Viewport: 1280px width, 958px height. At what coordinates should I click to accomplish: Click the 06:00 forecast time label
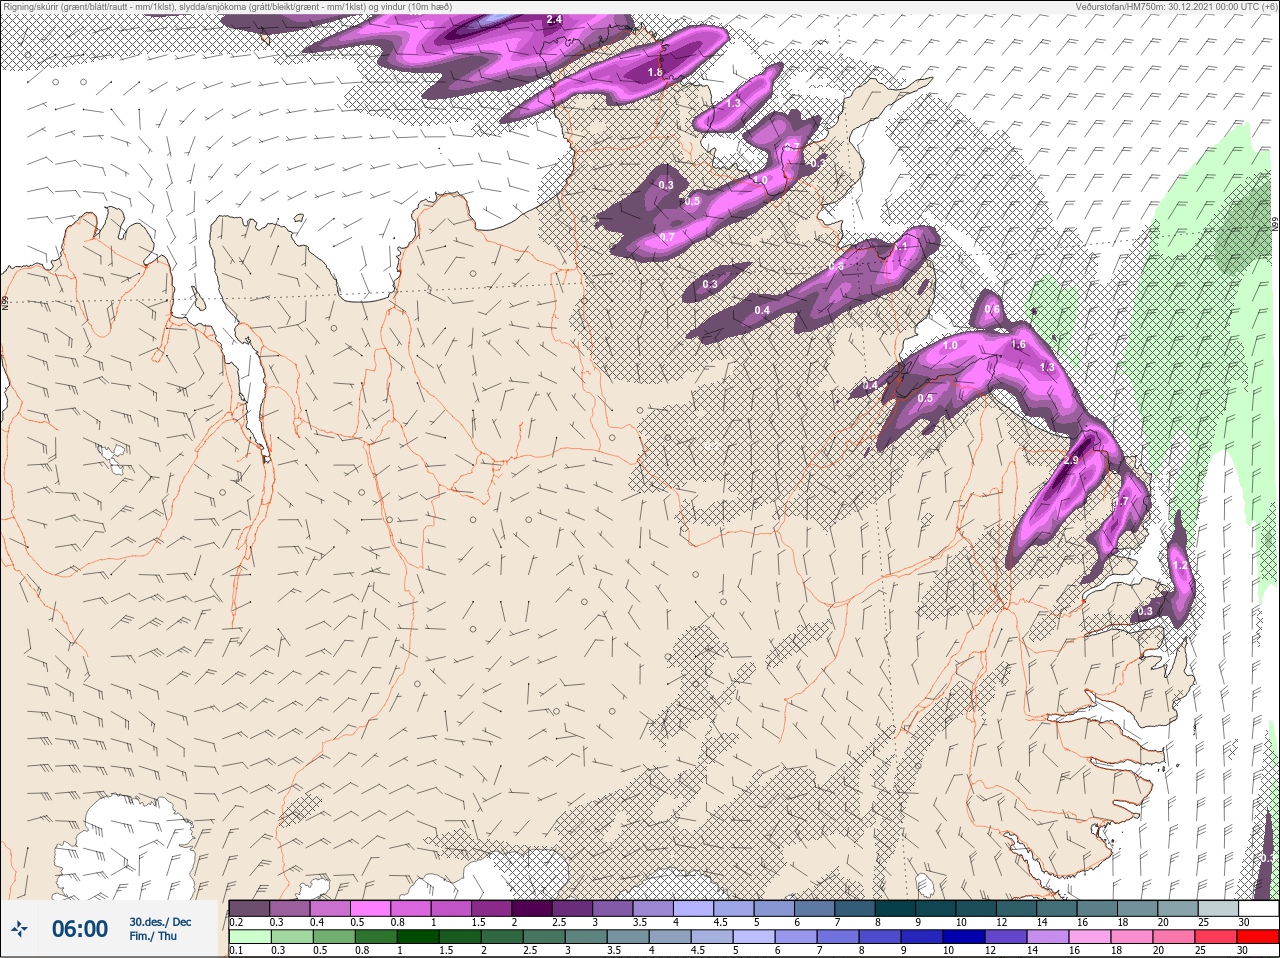tap(80, 930)
